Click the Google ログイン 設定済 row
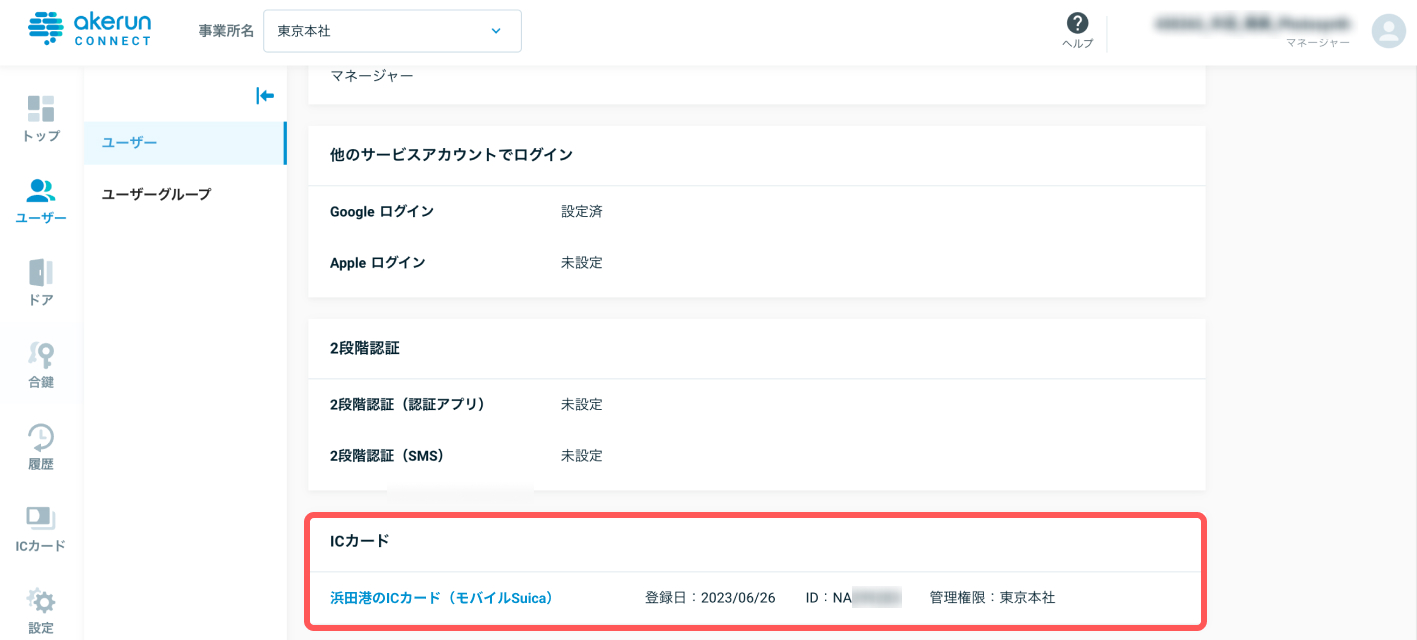Image resolution: width=1417 pixels, height=640 pixels. point(756,212)
